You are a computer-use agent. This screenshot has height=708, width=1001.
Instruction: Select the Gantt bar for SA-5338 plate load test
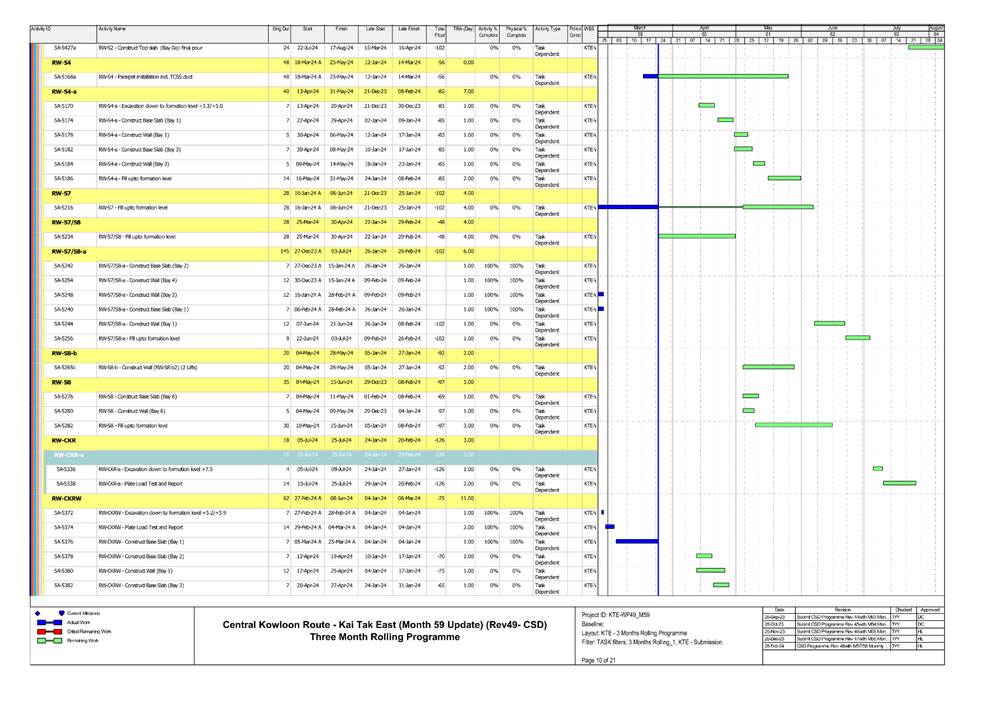[899, 483]
